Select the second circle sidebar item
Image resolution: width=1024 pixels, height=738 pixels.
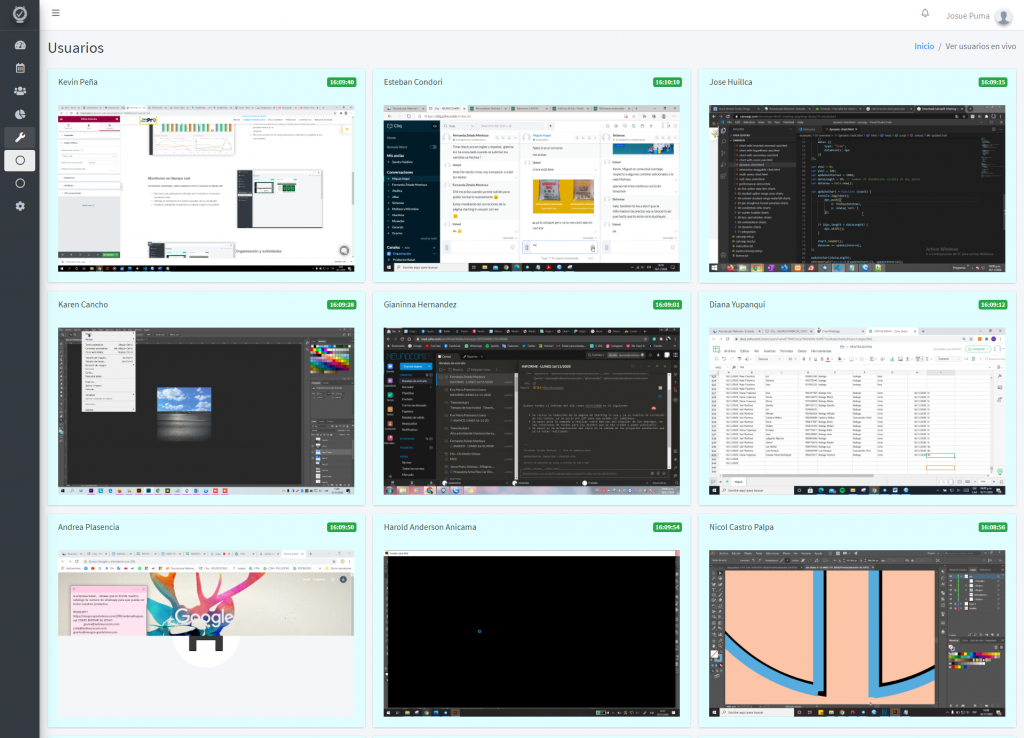[20, 184]
